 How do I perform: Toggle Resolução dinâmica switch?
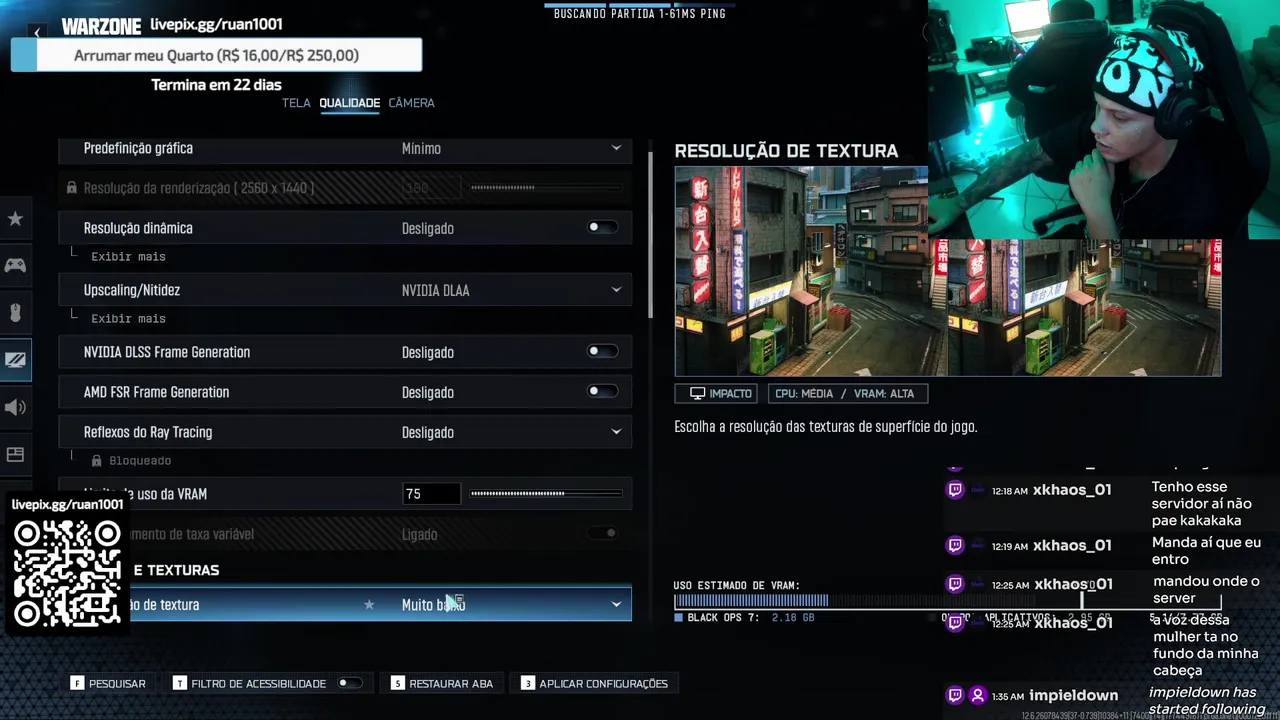602,228
